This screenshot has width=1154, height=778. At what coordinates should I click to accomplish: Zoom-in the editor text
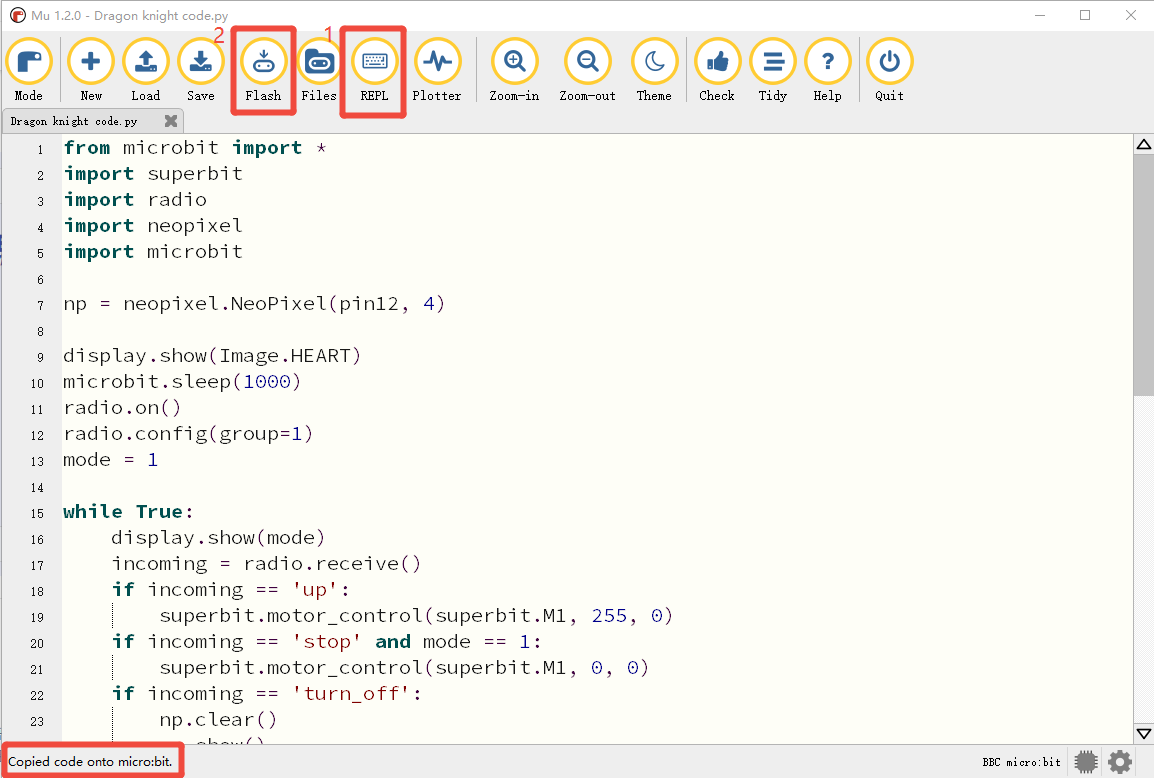click(x=514, y=71)
